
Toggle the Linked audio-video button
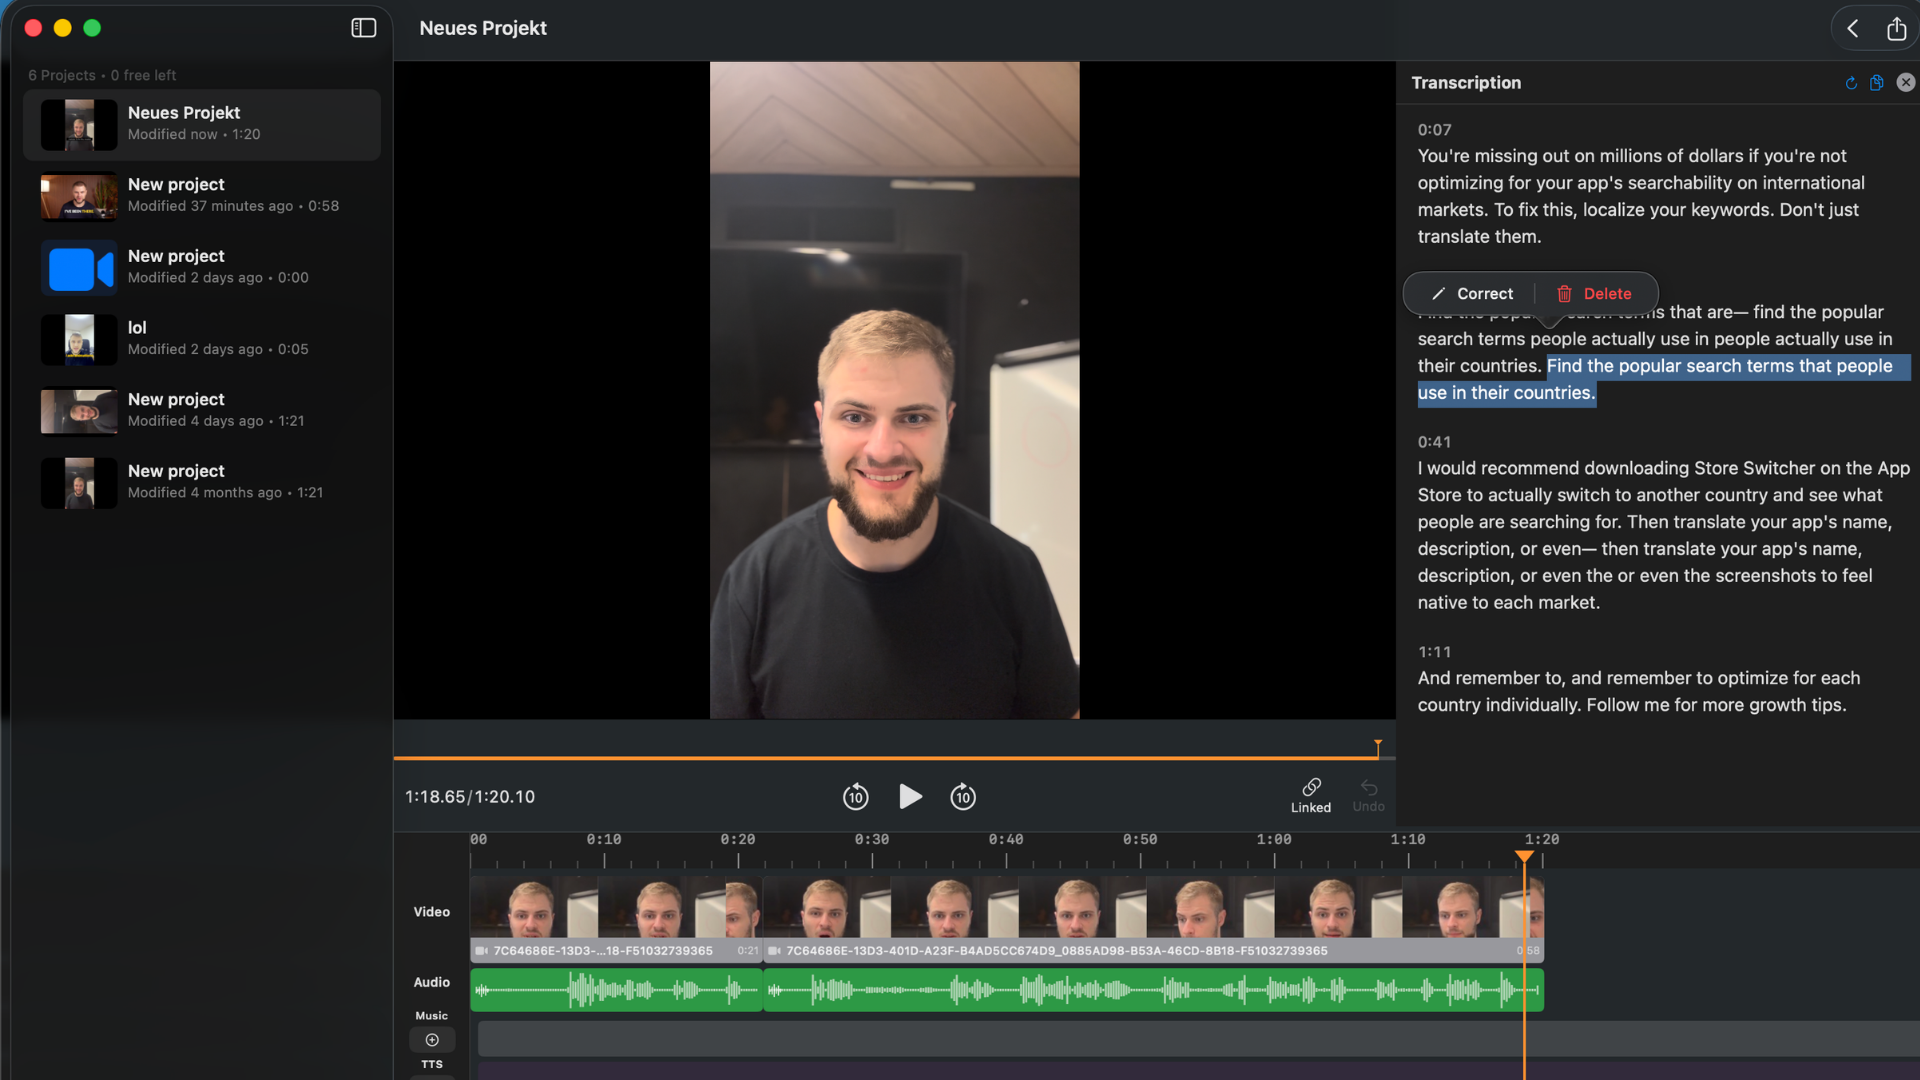point(1311,795)
